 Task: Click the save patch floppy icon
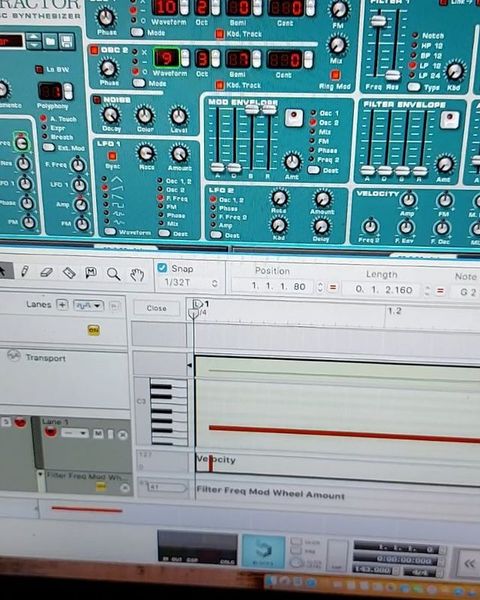(x=67, y=42)
